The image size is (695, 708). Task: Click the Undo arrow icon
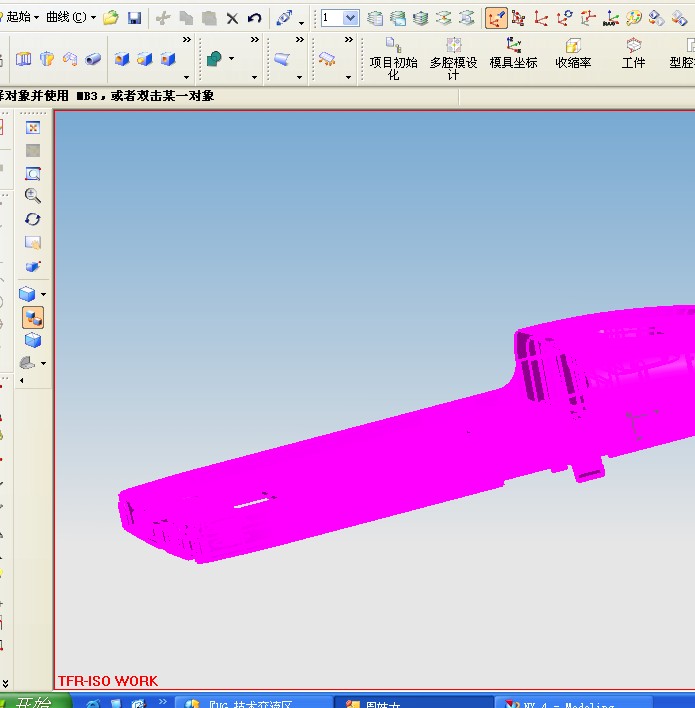255,18
